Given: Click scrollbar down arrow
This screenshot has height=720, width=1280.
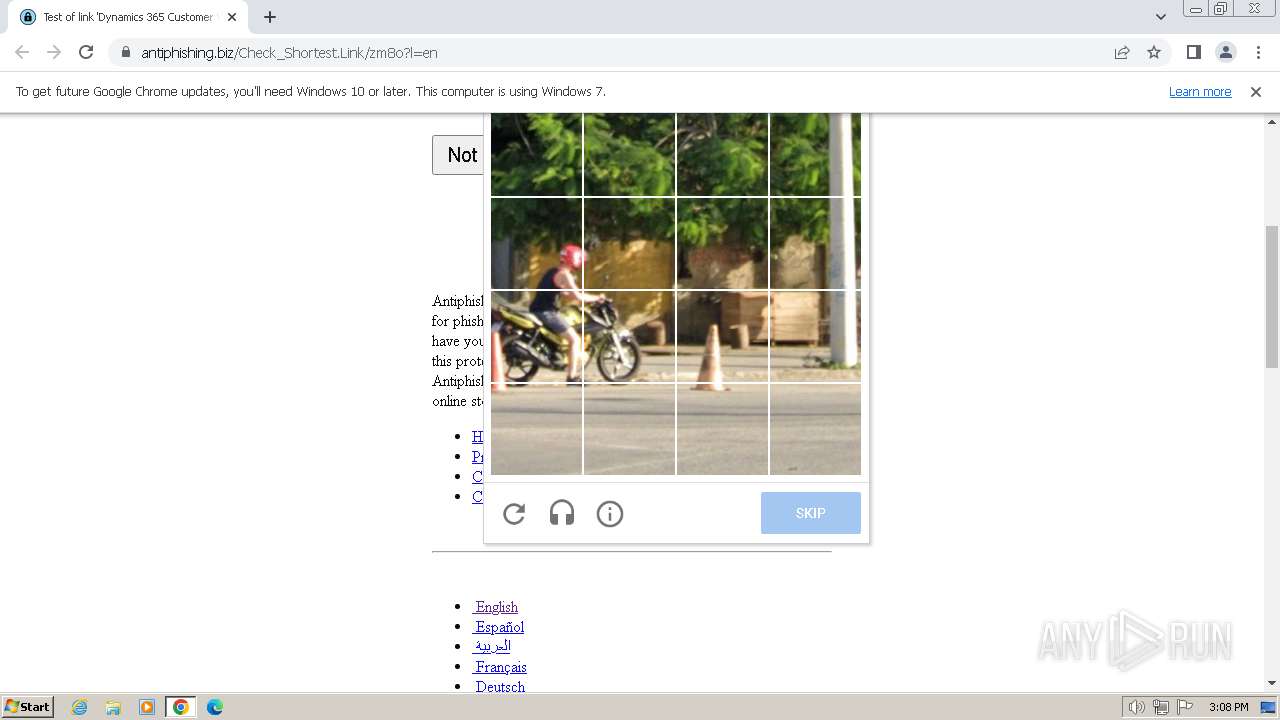Looking at the screenshot, I should 1272,683.
